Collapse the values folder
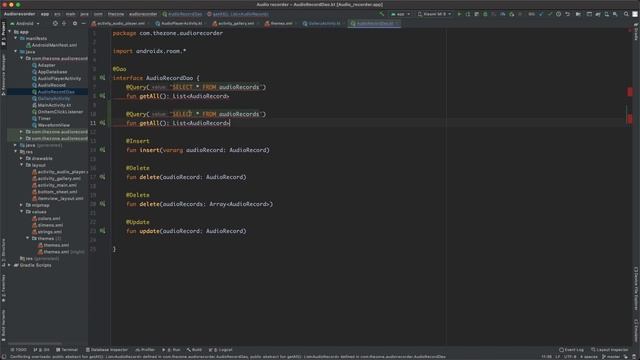This screenshot has height=360, width=640. tap(22, 212)
